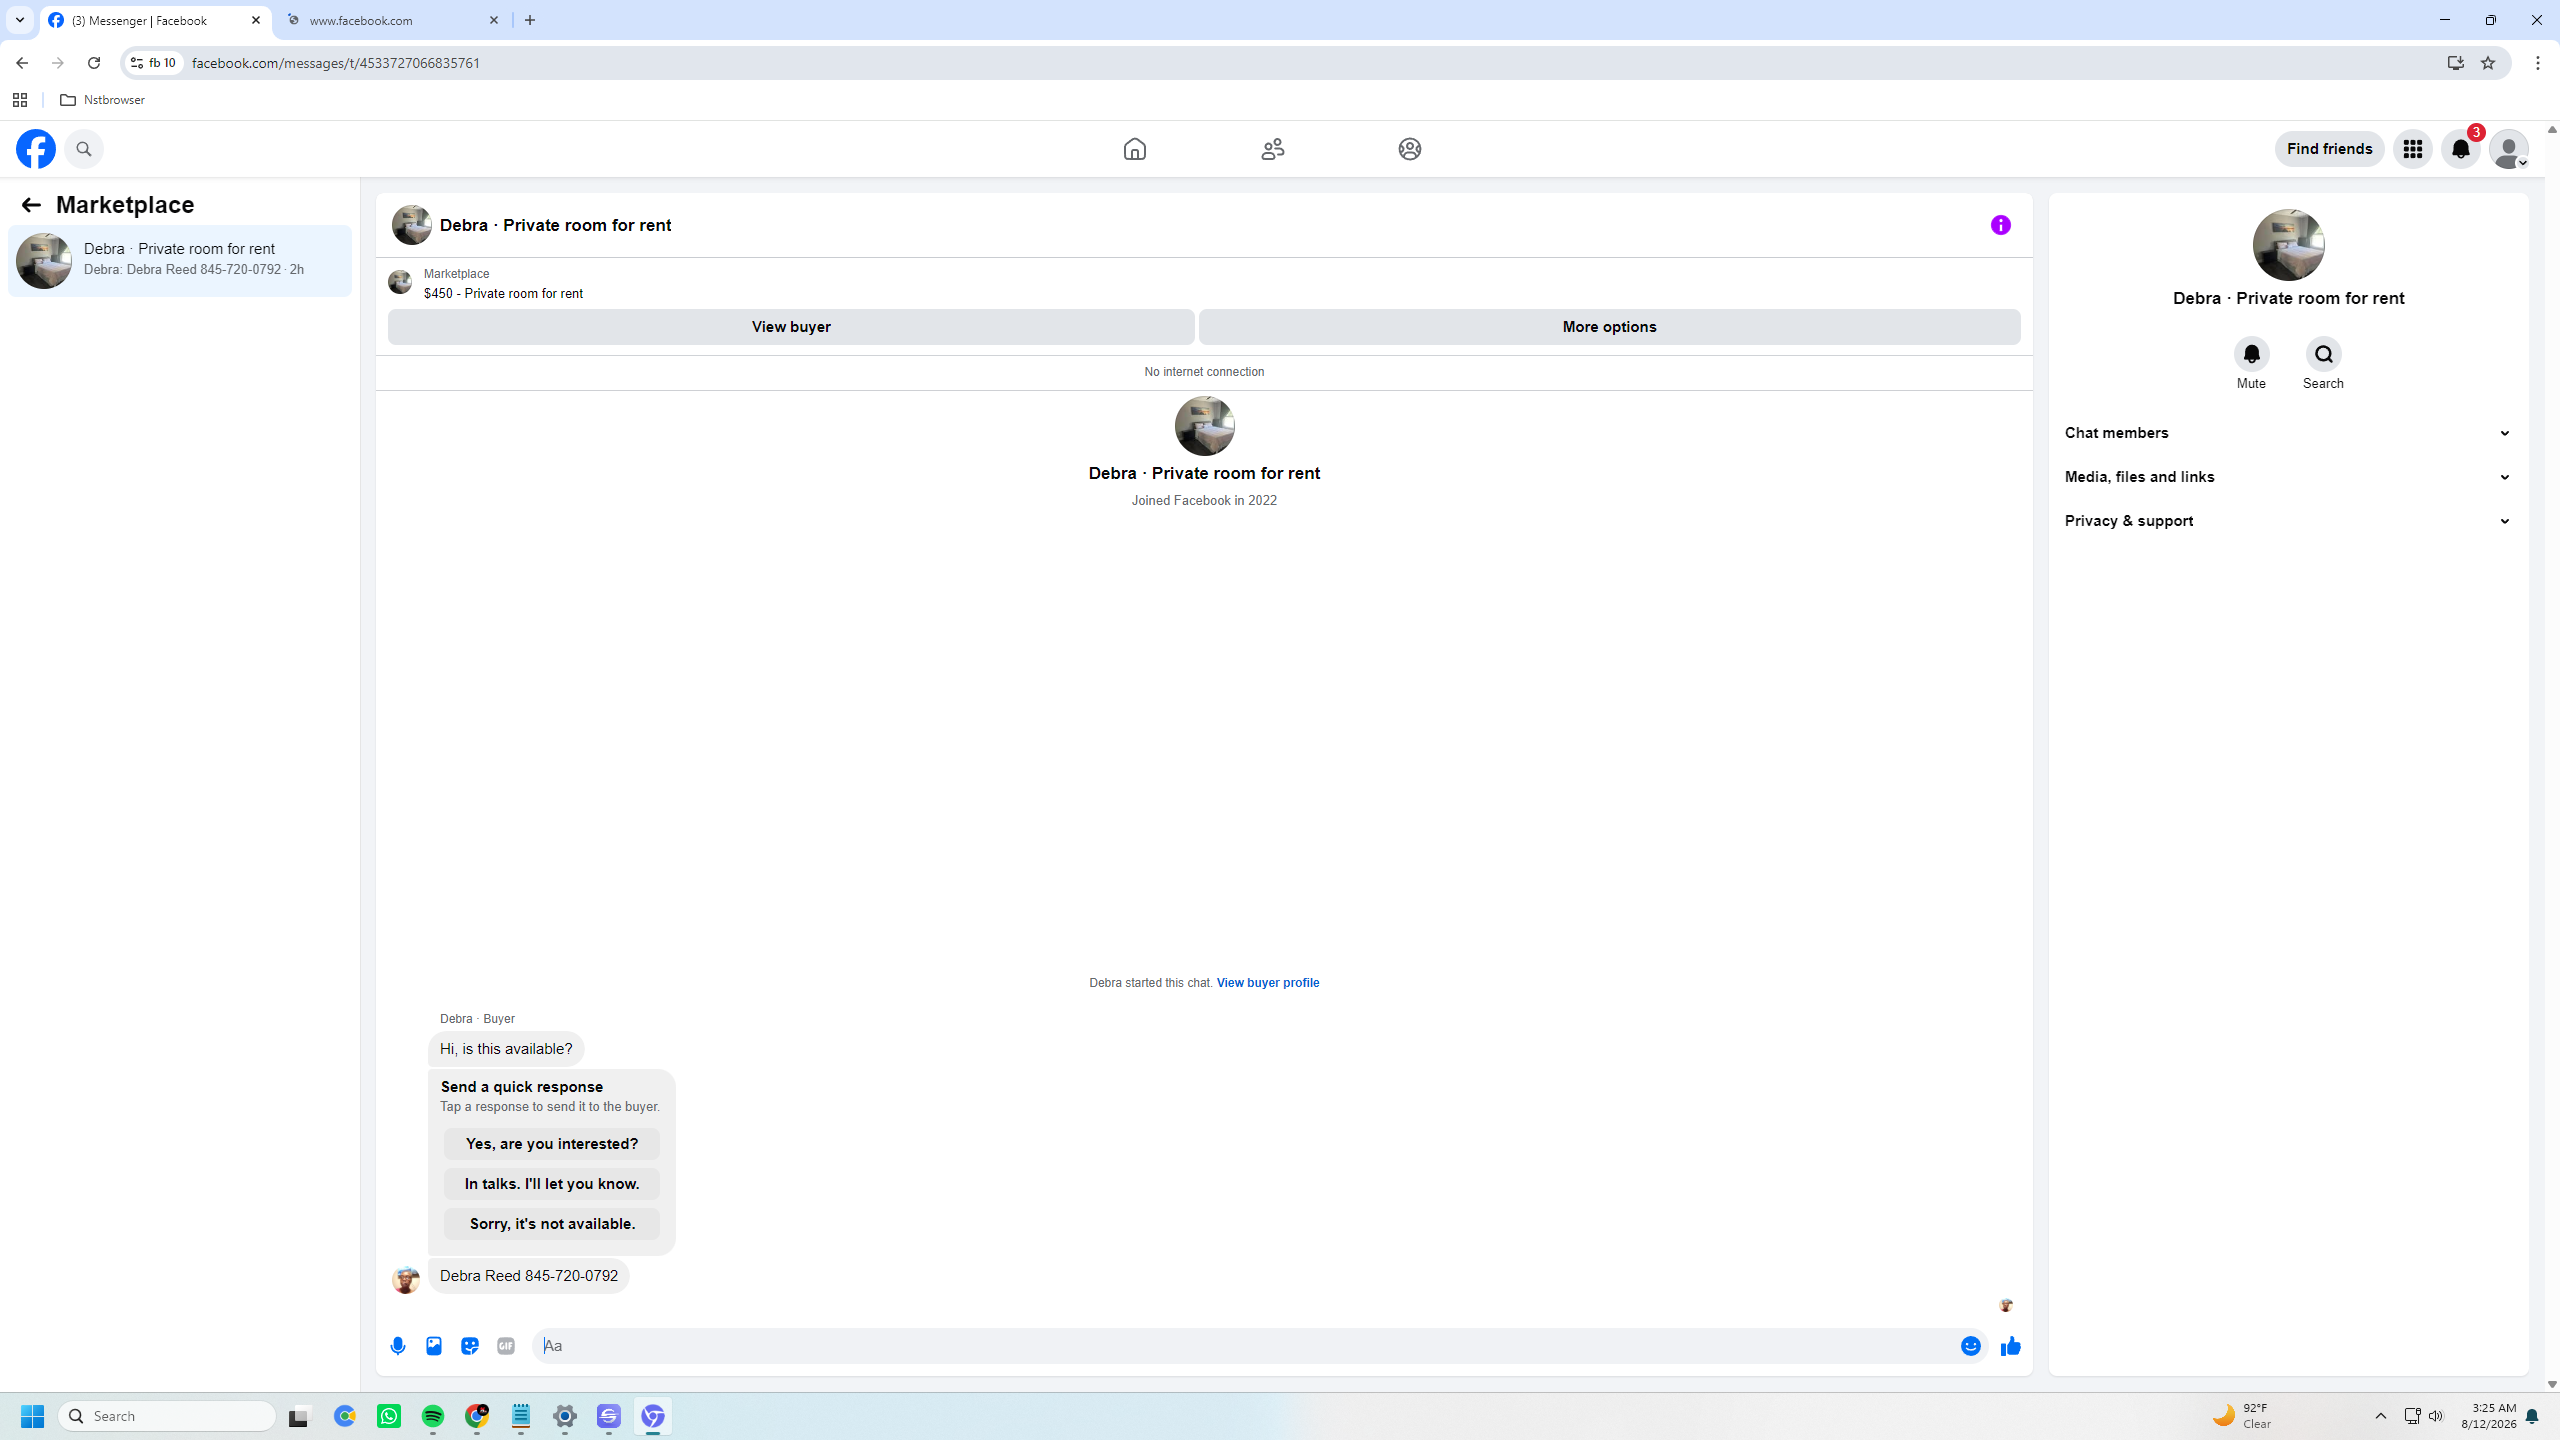Expand the Privacy & support section

2288,521
